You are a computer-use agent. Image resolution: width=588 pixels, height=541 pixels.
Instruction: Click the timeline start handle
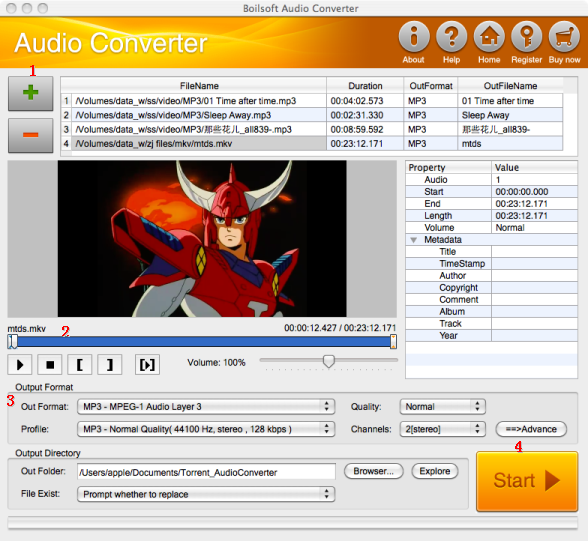(13, 342)
